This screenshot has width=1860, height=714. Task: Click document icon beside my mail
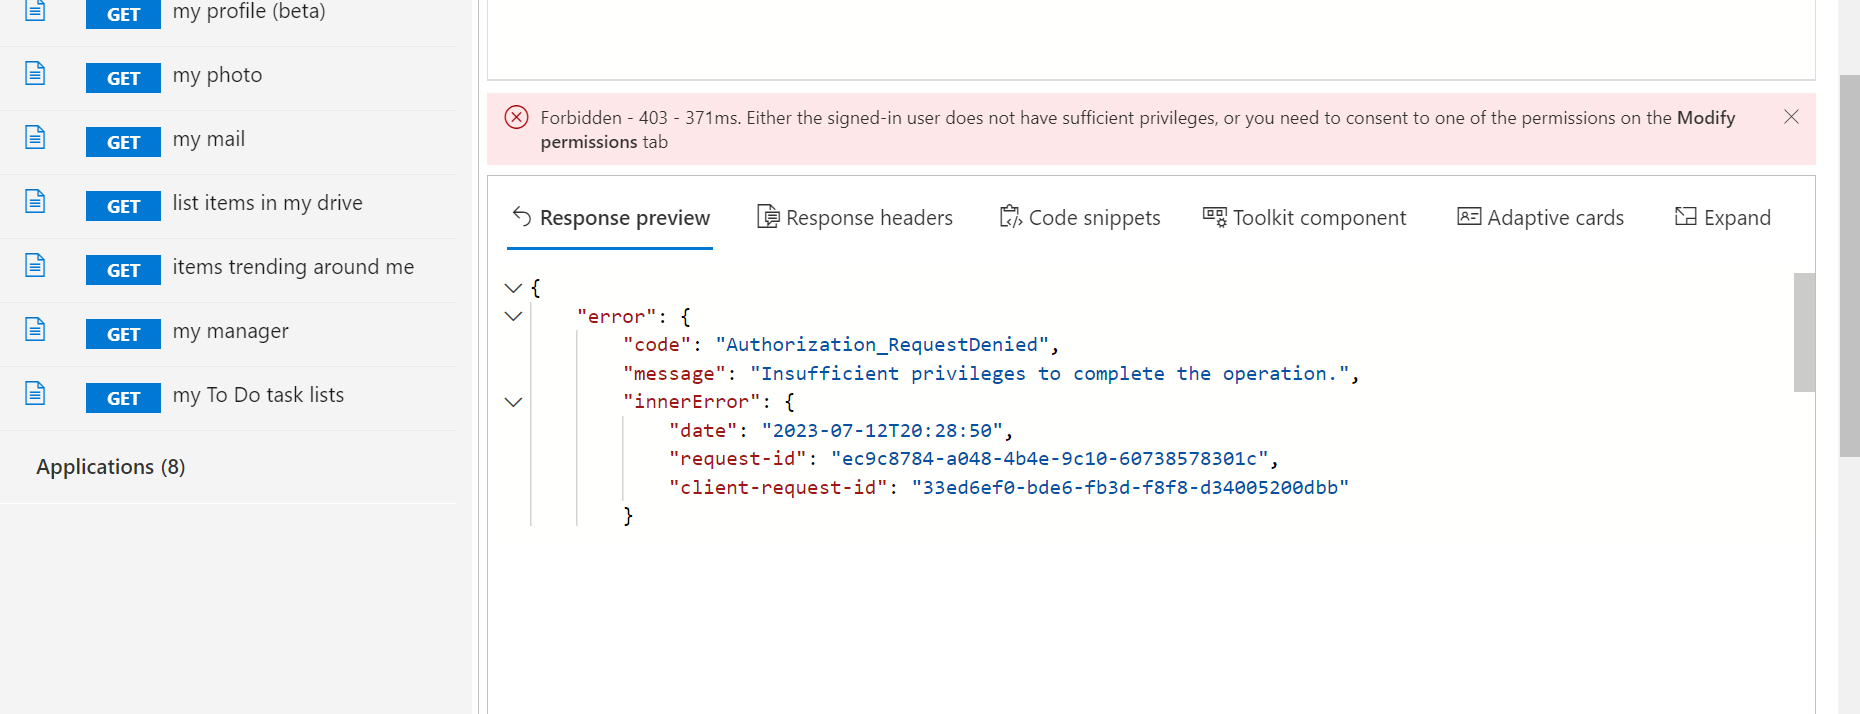[x=35, y=138]
